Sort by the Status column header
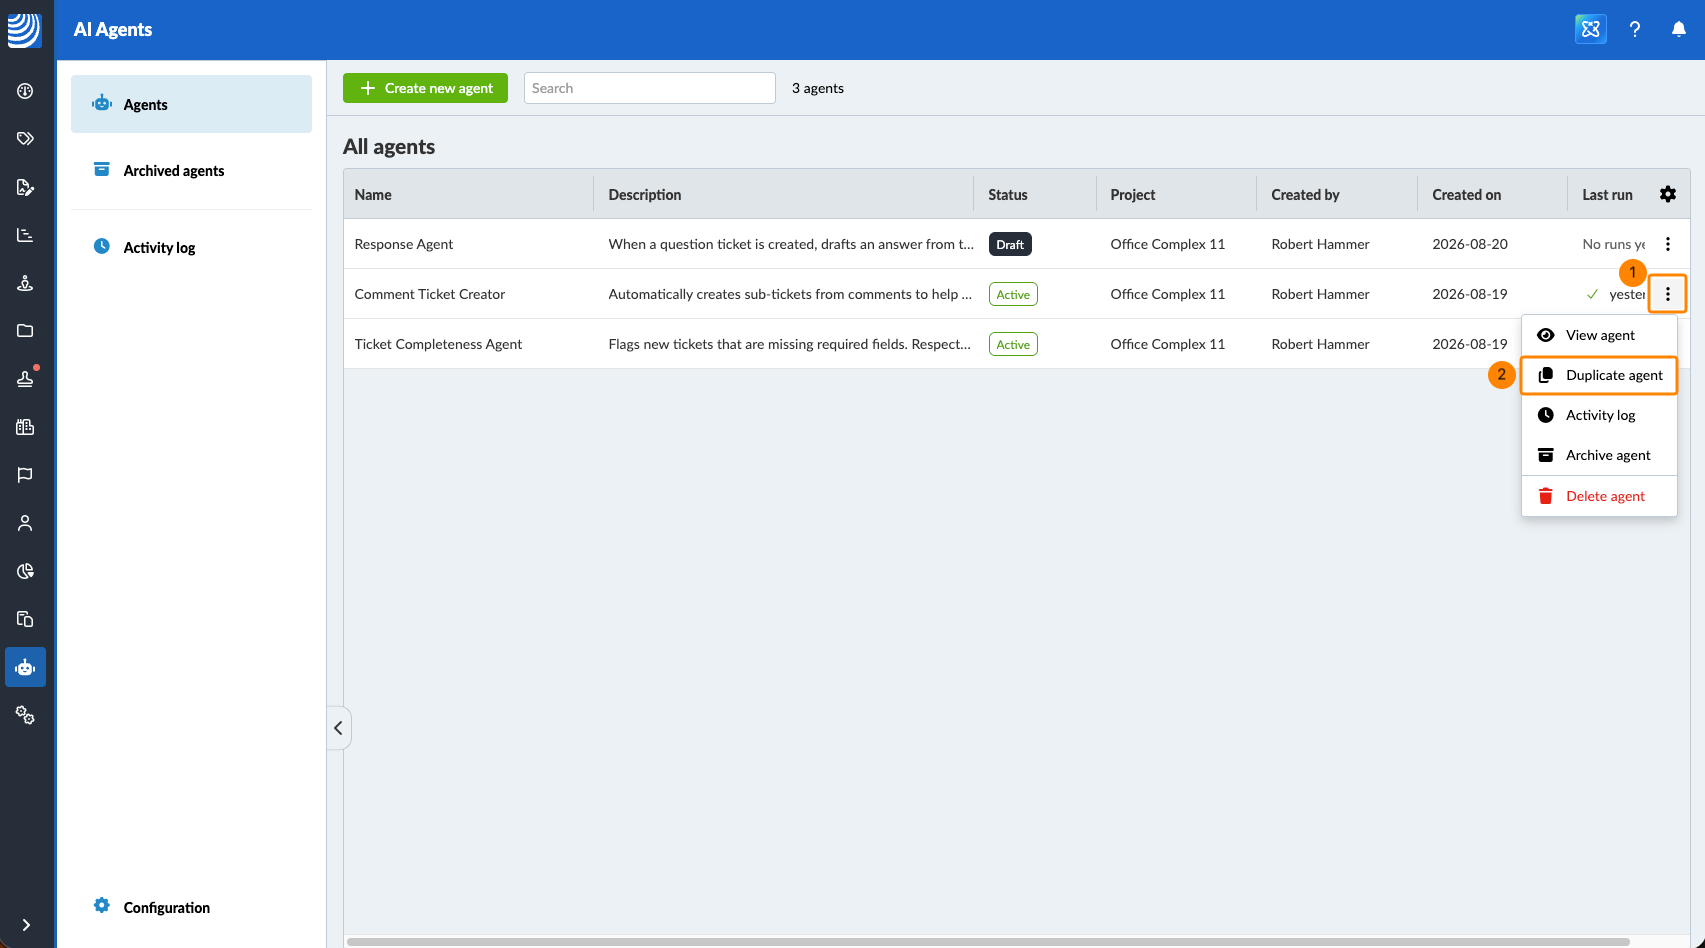This screenshot has width=1705, height=948. [x=1008, y=195]
